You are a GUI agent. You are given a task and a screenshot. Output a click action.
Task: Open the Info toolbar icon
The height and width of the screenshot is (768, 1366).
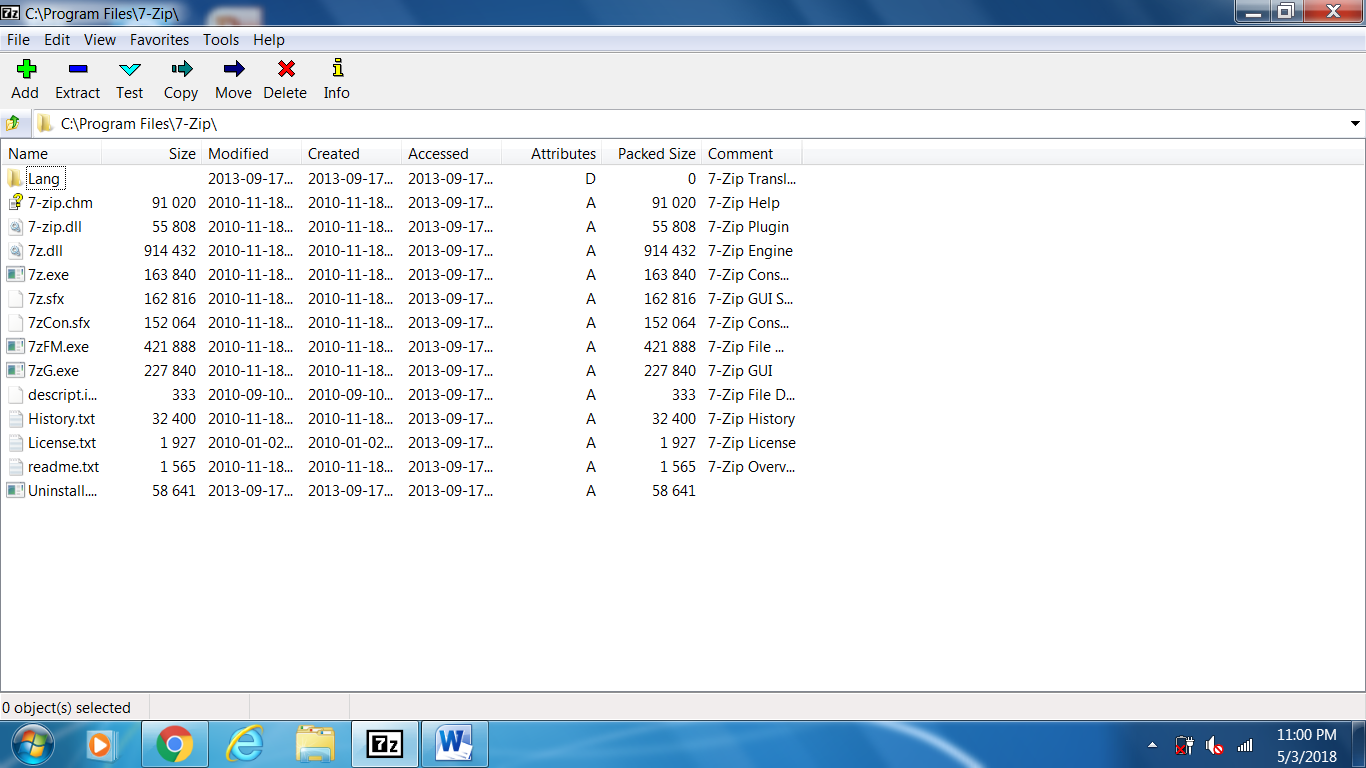pyautogui.click(x=337, y=68)
